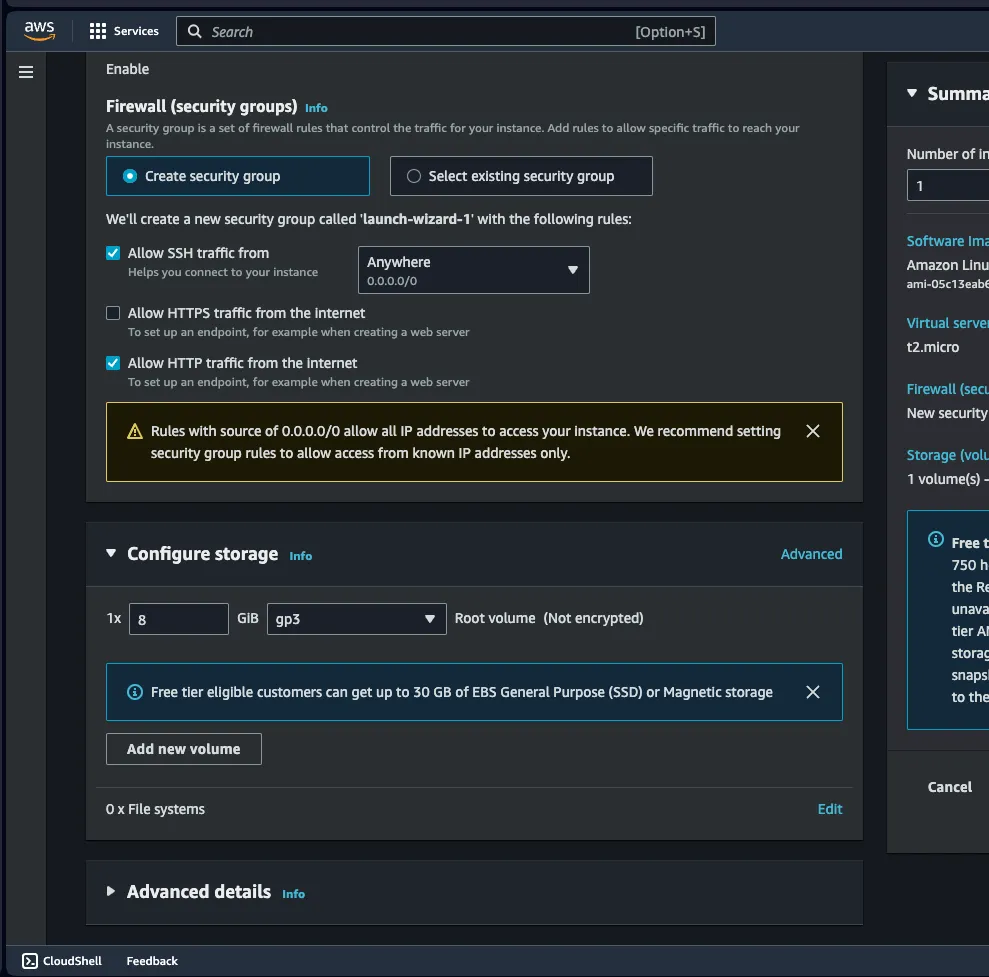Dismiss the 0.0.0.0/0 warning banner
Viewport: 989px width, 977px height.
click(x=812, y=431)
